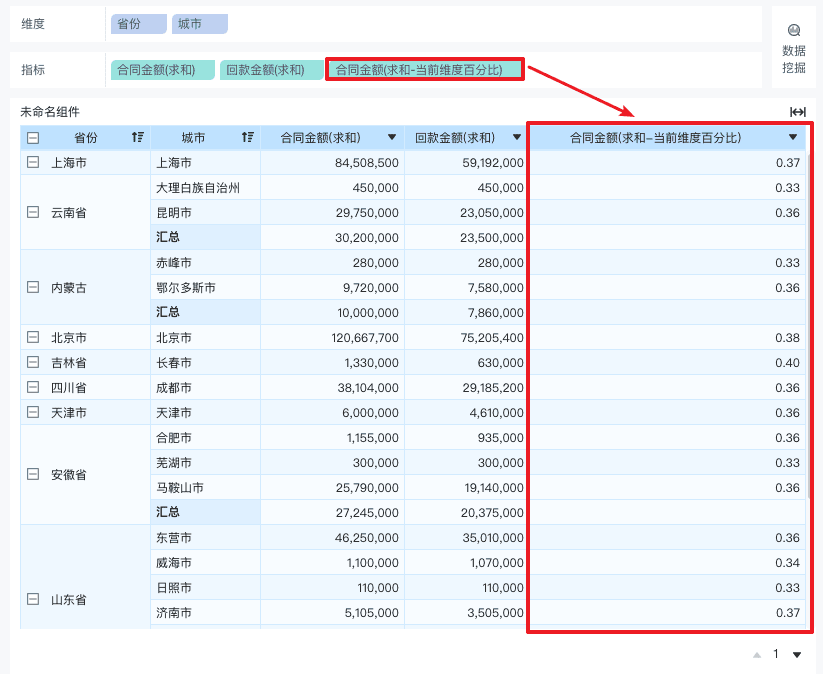Click the 未命名组件 component title
823x674 pixels.
tap(50, 112)
